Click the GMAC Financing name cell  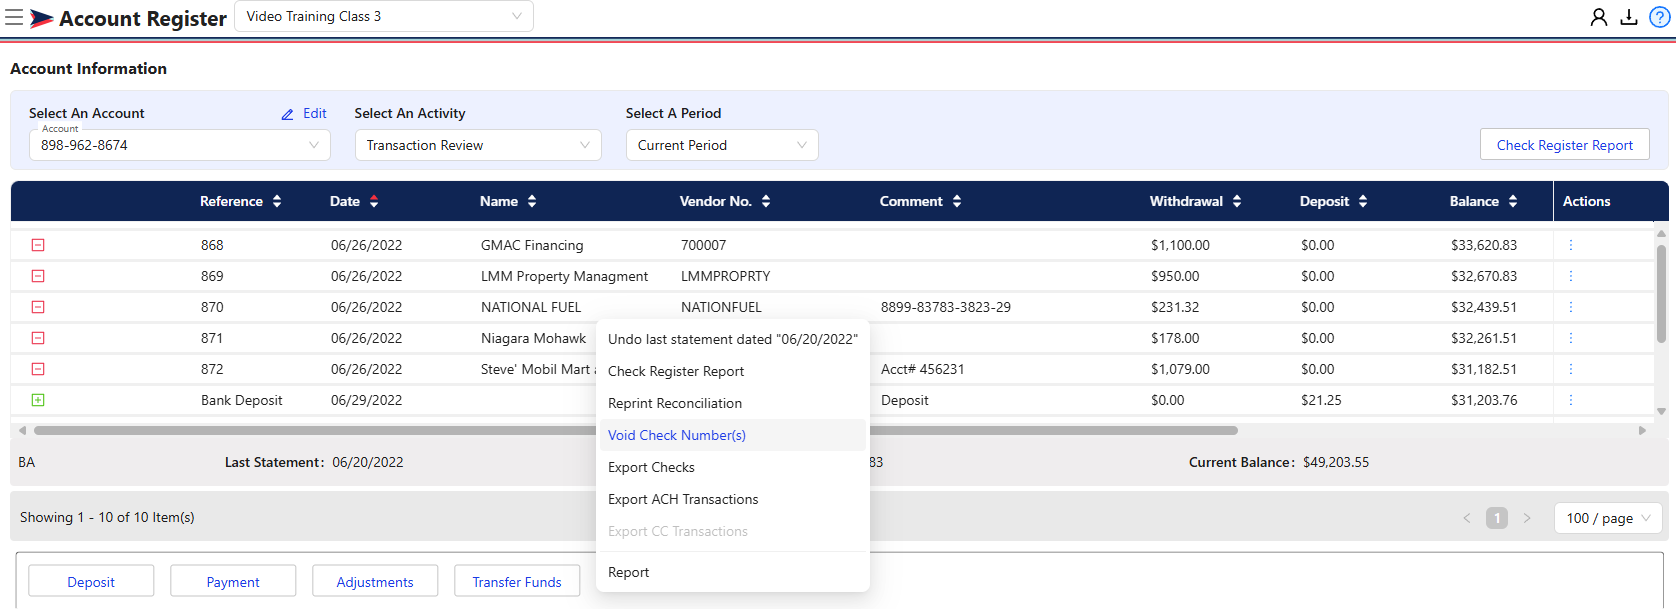(x=532, y=245)
